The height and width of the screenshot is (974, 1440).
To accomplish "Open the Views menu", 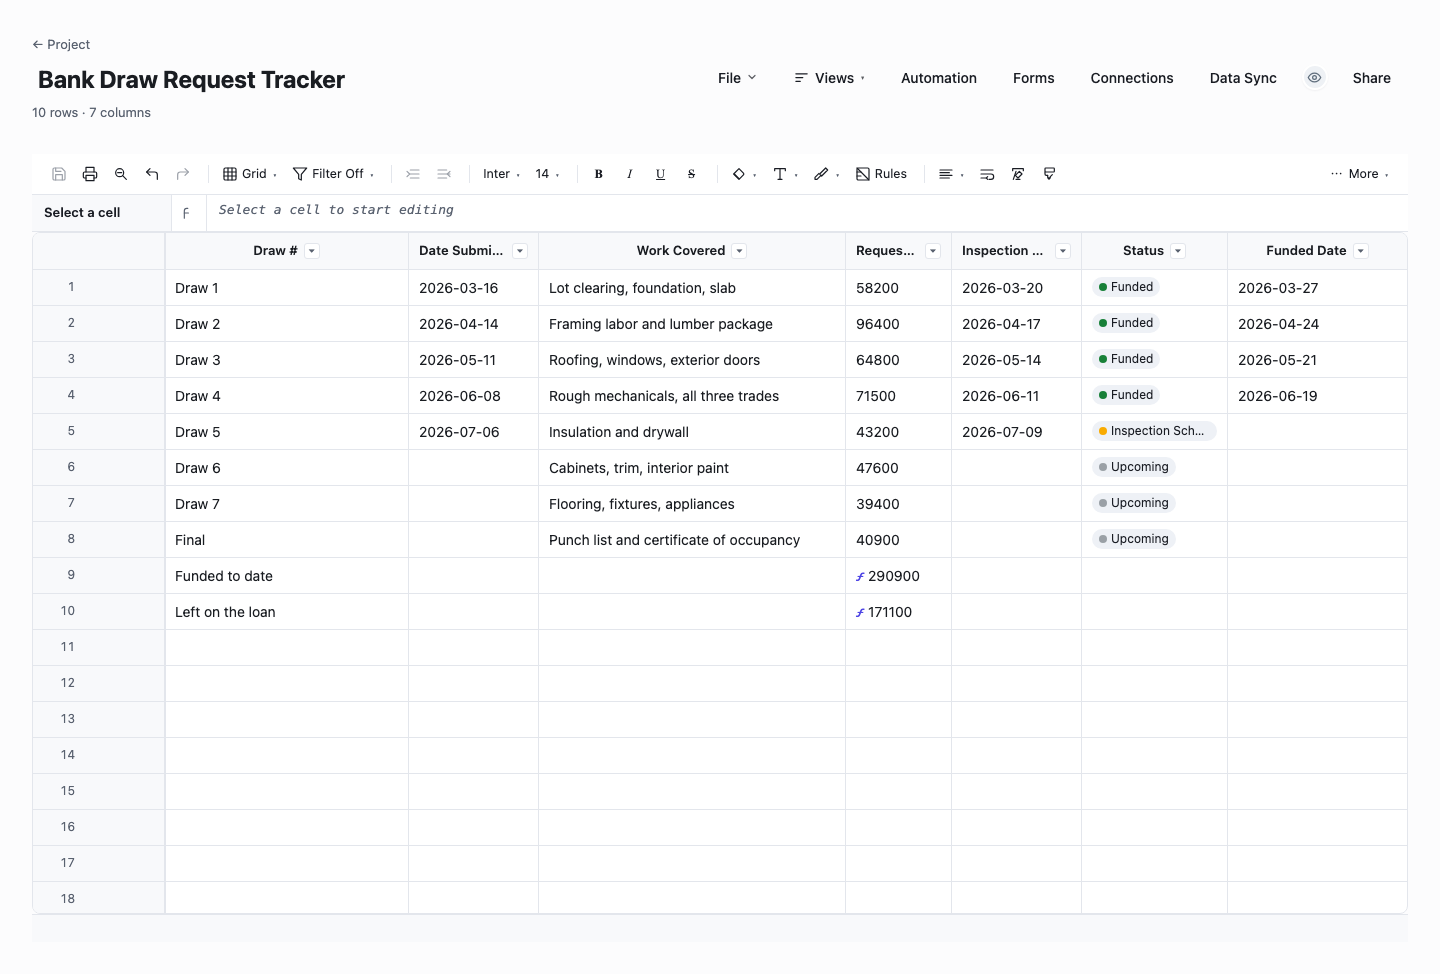I will point(830,78).
